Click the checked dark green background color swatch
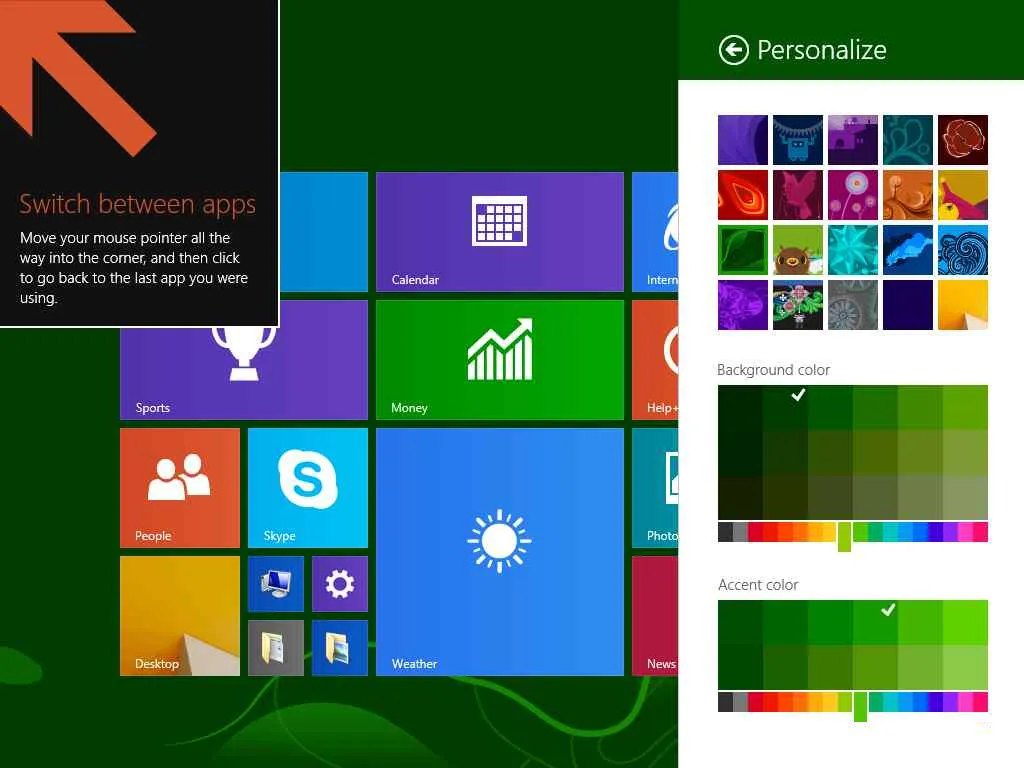 point(785,408)
